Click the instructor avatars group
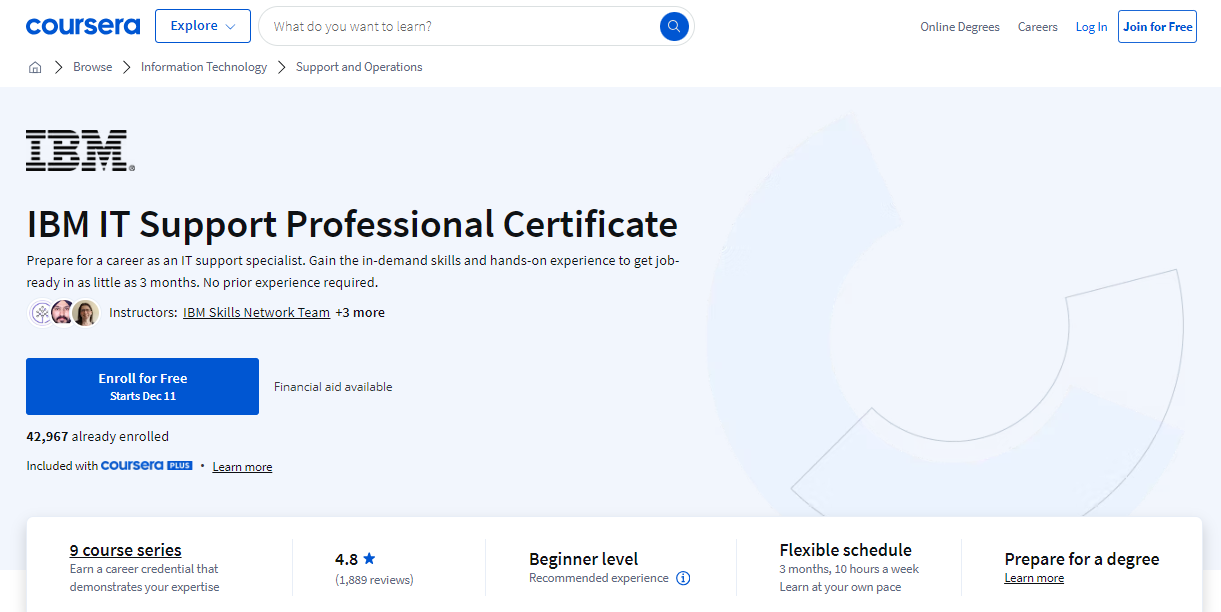Image resolution: width=1221 pixels, height=612 pixels. (64, 313)
